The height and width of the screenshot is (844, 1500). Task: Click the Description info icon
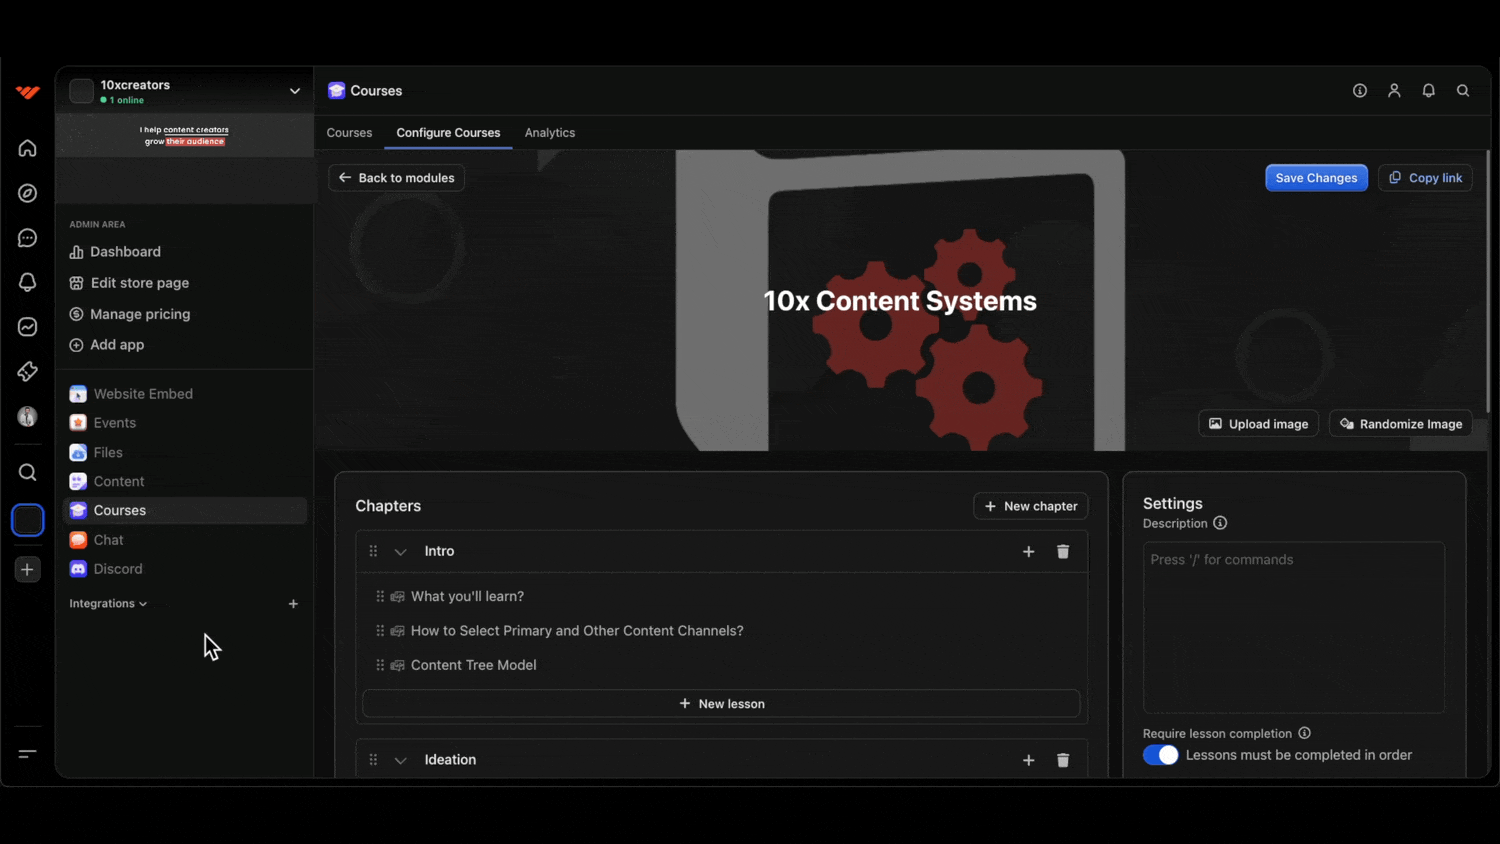tap(1220, 523)
